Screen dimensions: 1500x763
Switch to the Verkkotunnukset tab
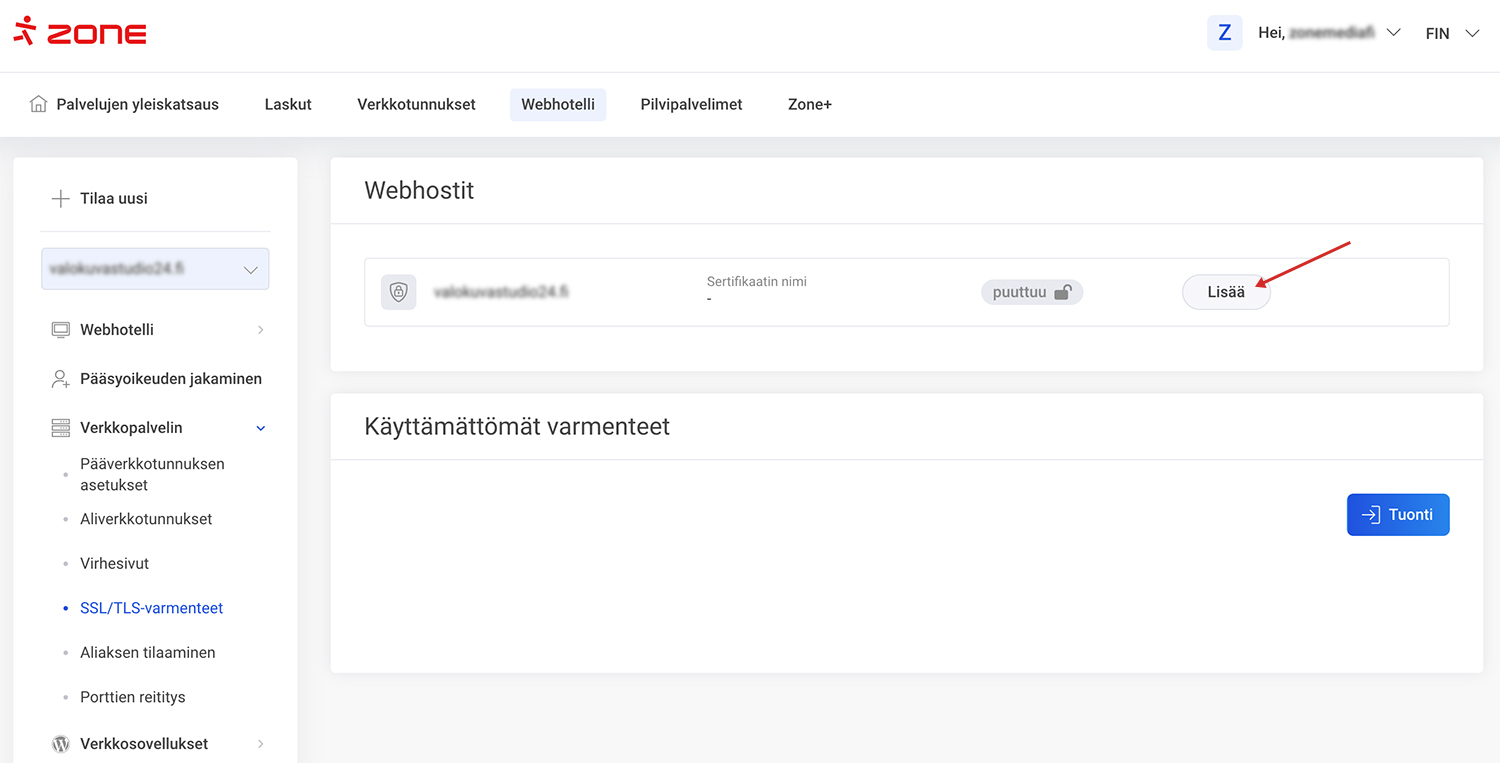tap(416, 104)
